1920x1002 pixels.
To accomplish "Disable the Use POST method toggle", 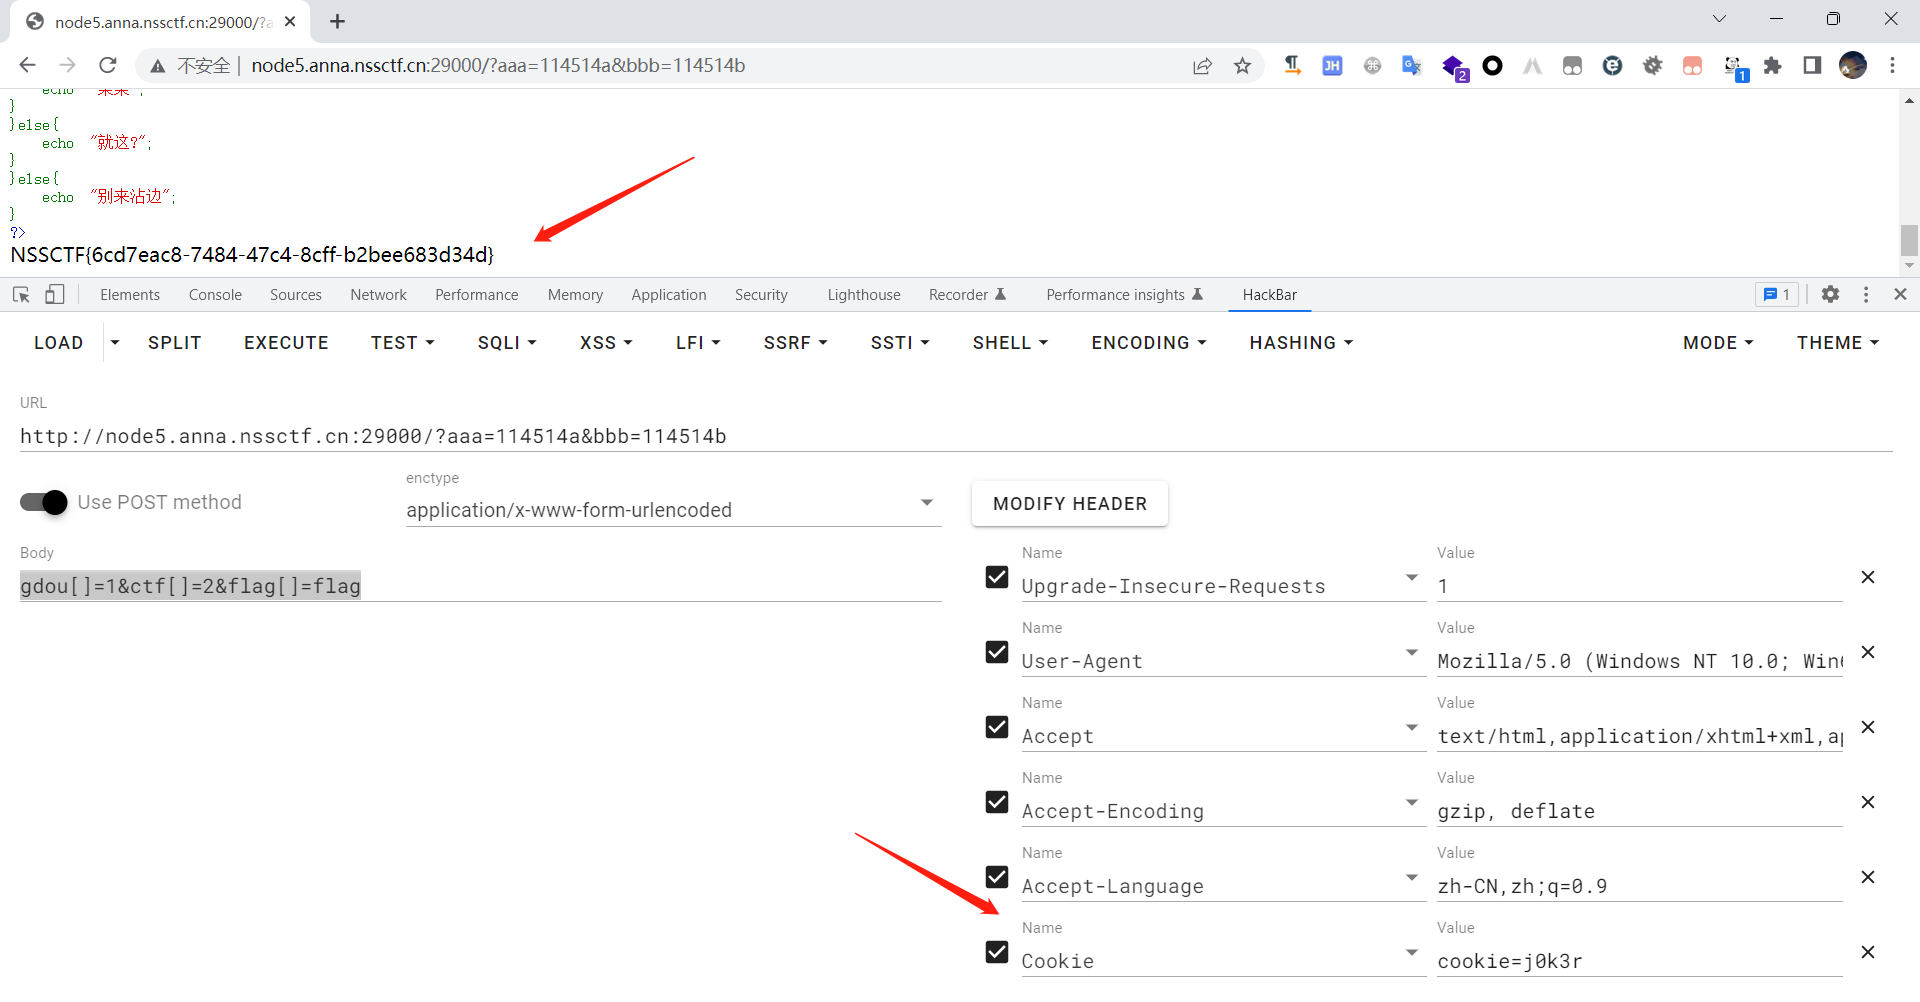I will (x=44, y=502).
